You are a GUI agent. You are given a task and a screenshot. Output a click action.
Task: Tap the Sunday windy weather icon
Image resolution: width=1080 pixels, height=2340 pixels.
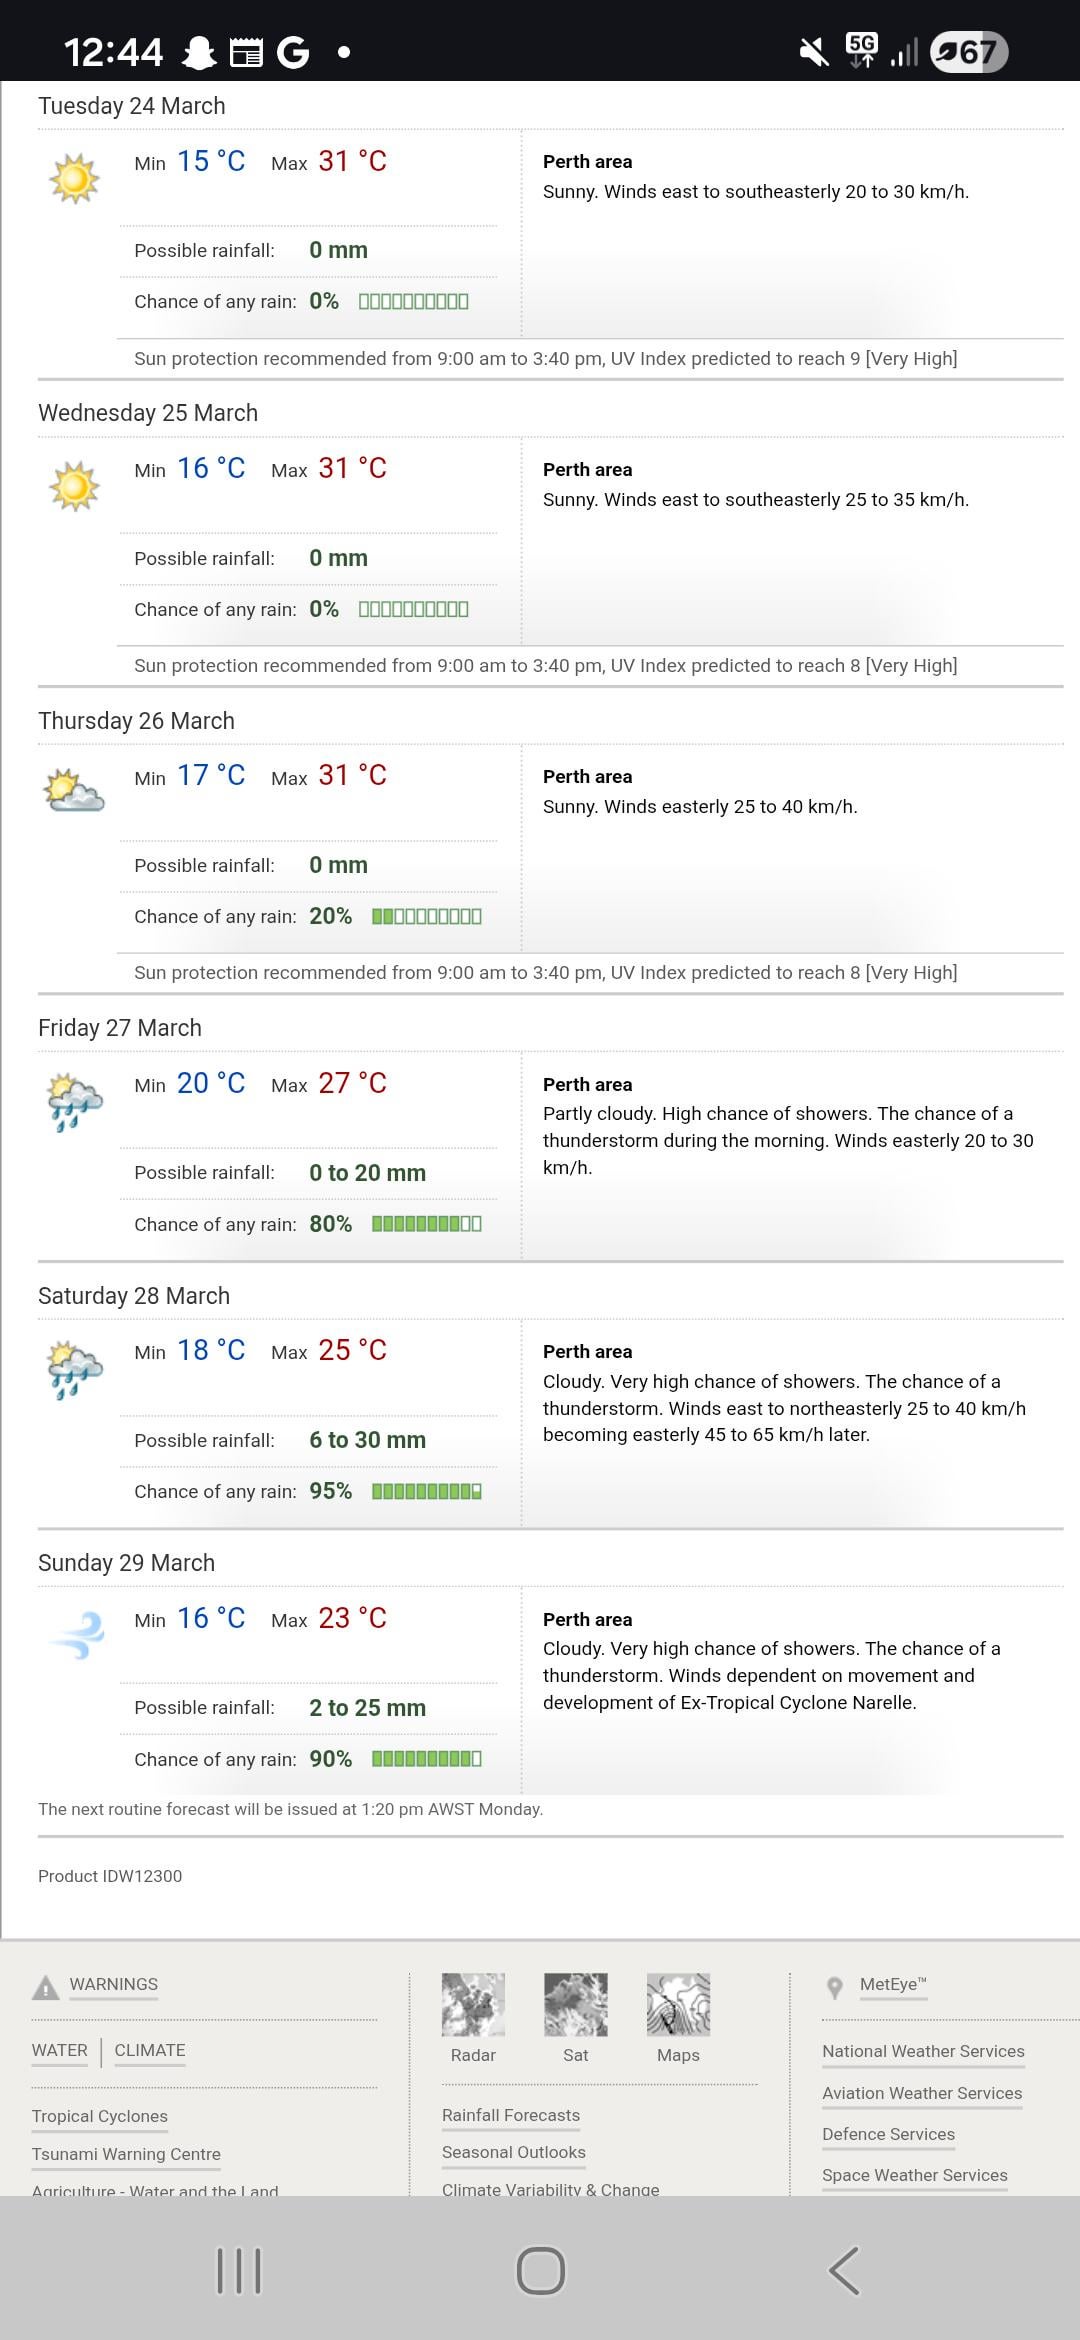(76, 1635)
